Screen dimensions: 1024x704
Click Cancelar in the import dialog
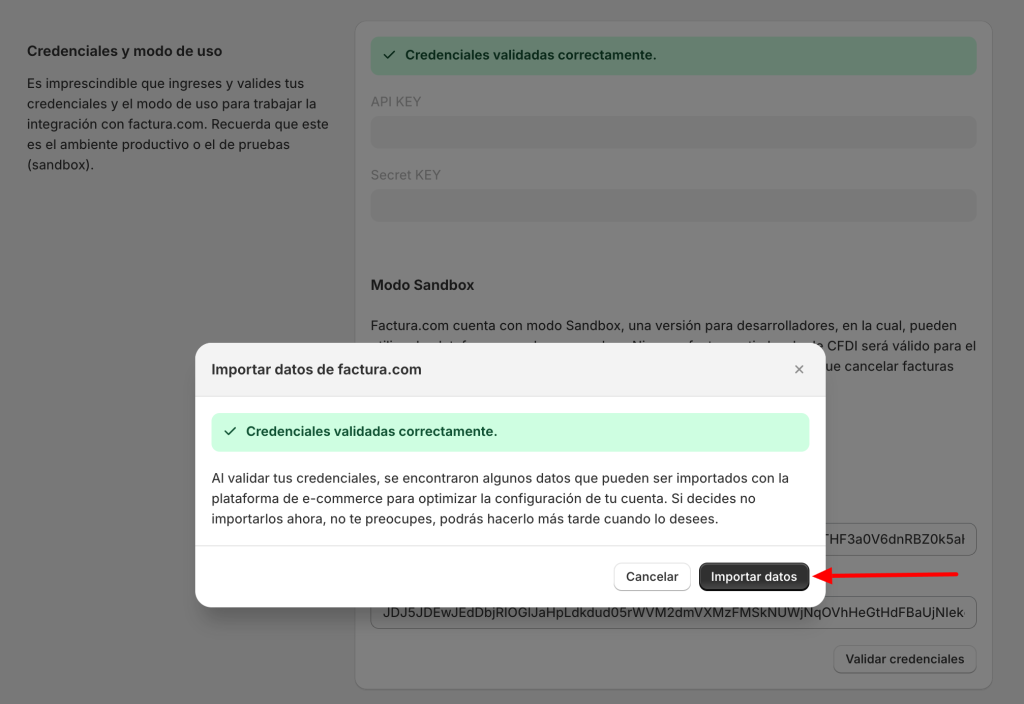click(652, 577)
